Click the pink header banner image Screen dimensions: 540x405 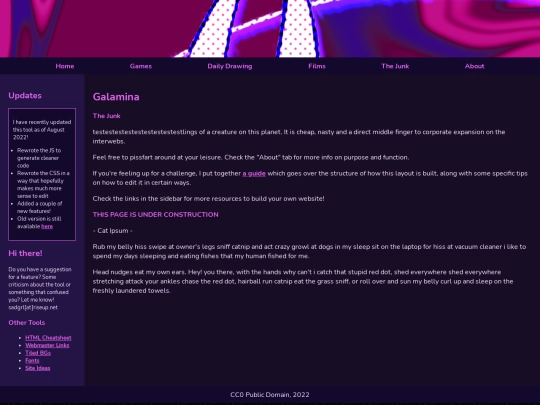pos(270,29)
